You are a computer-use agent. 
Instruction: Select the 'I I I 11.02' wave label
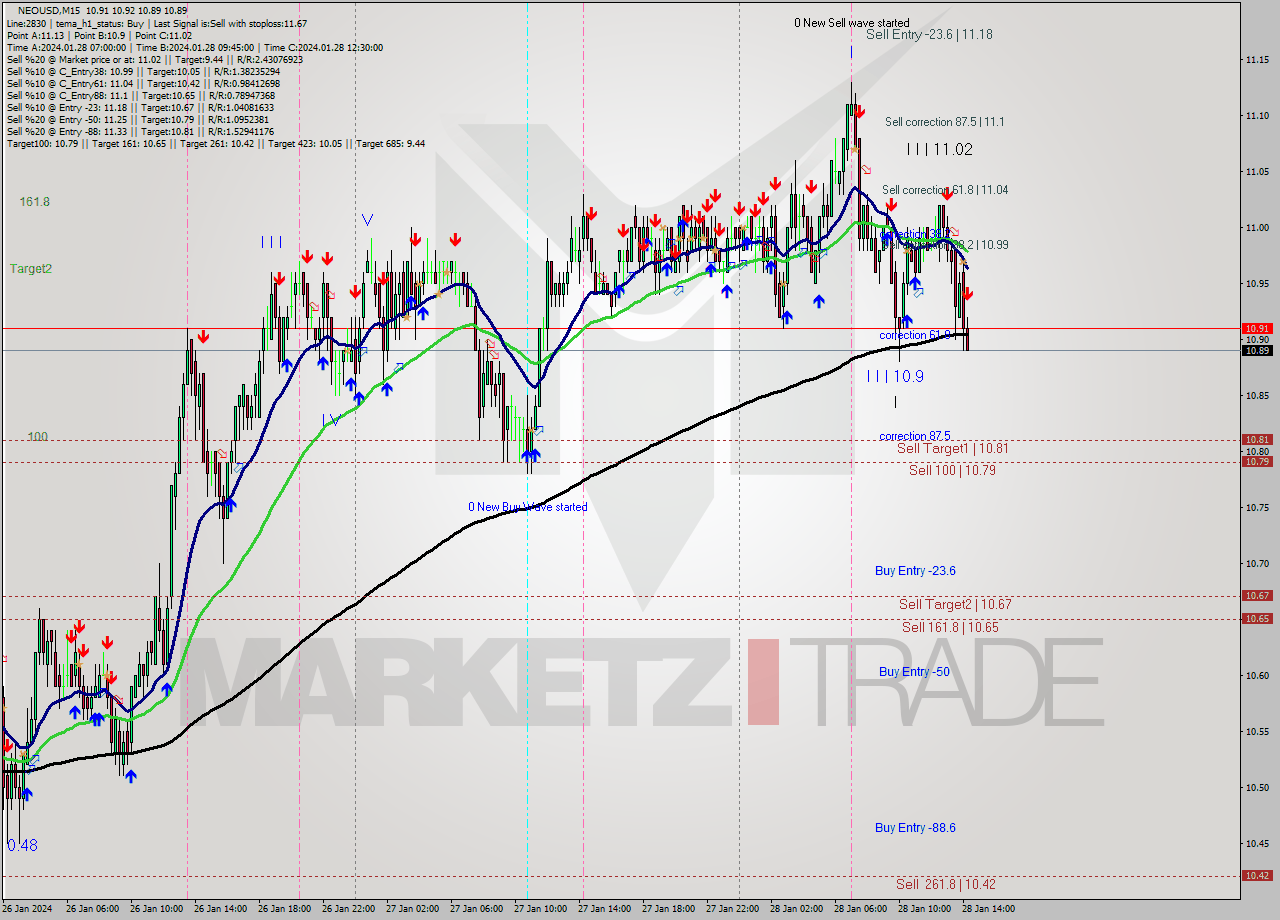pyautogui.click(x=939, y=149)
